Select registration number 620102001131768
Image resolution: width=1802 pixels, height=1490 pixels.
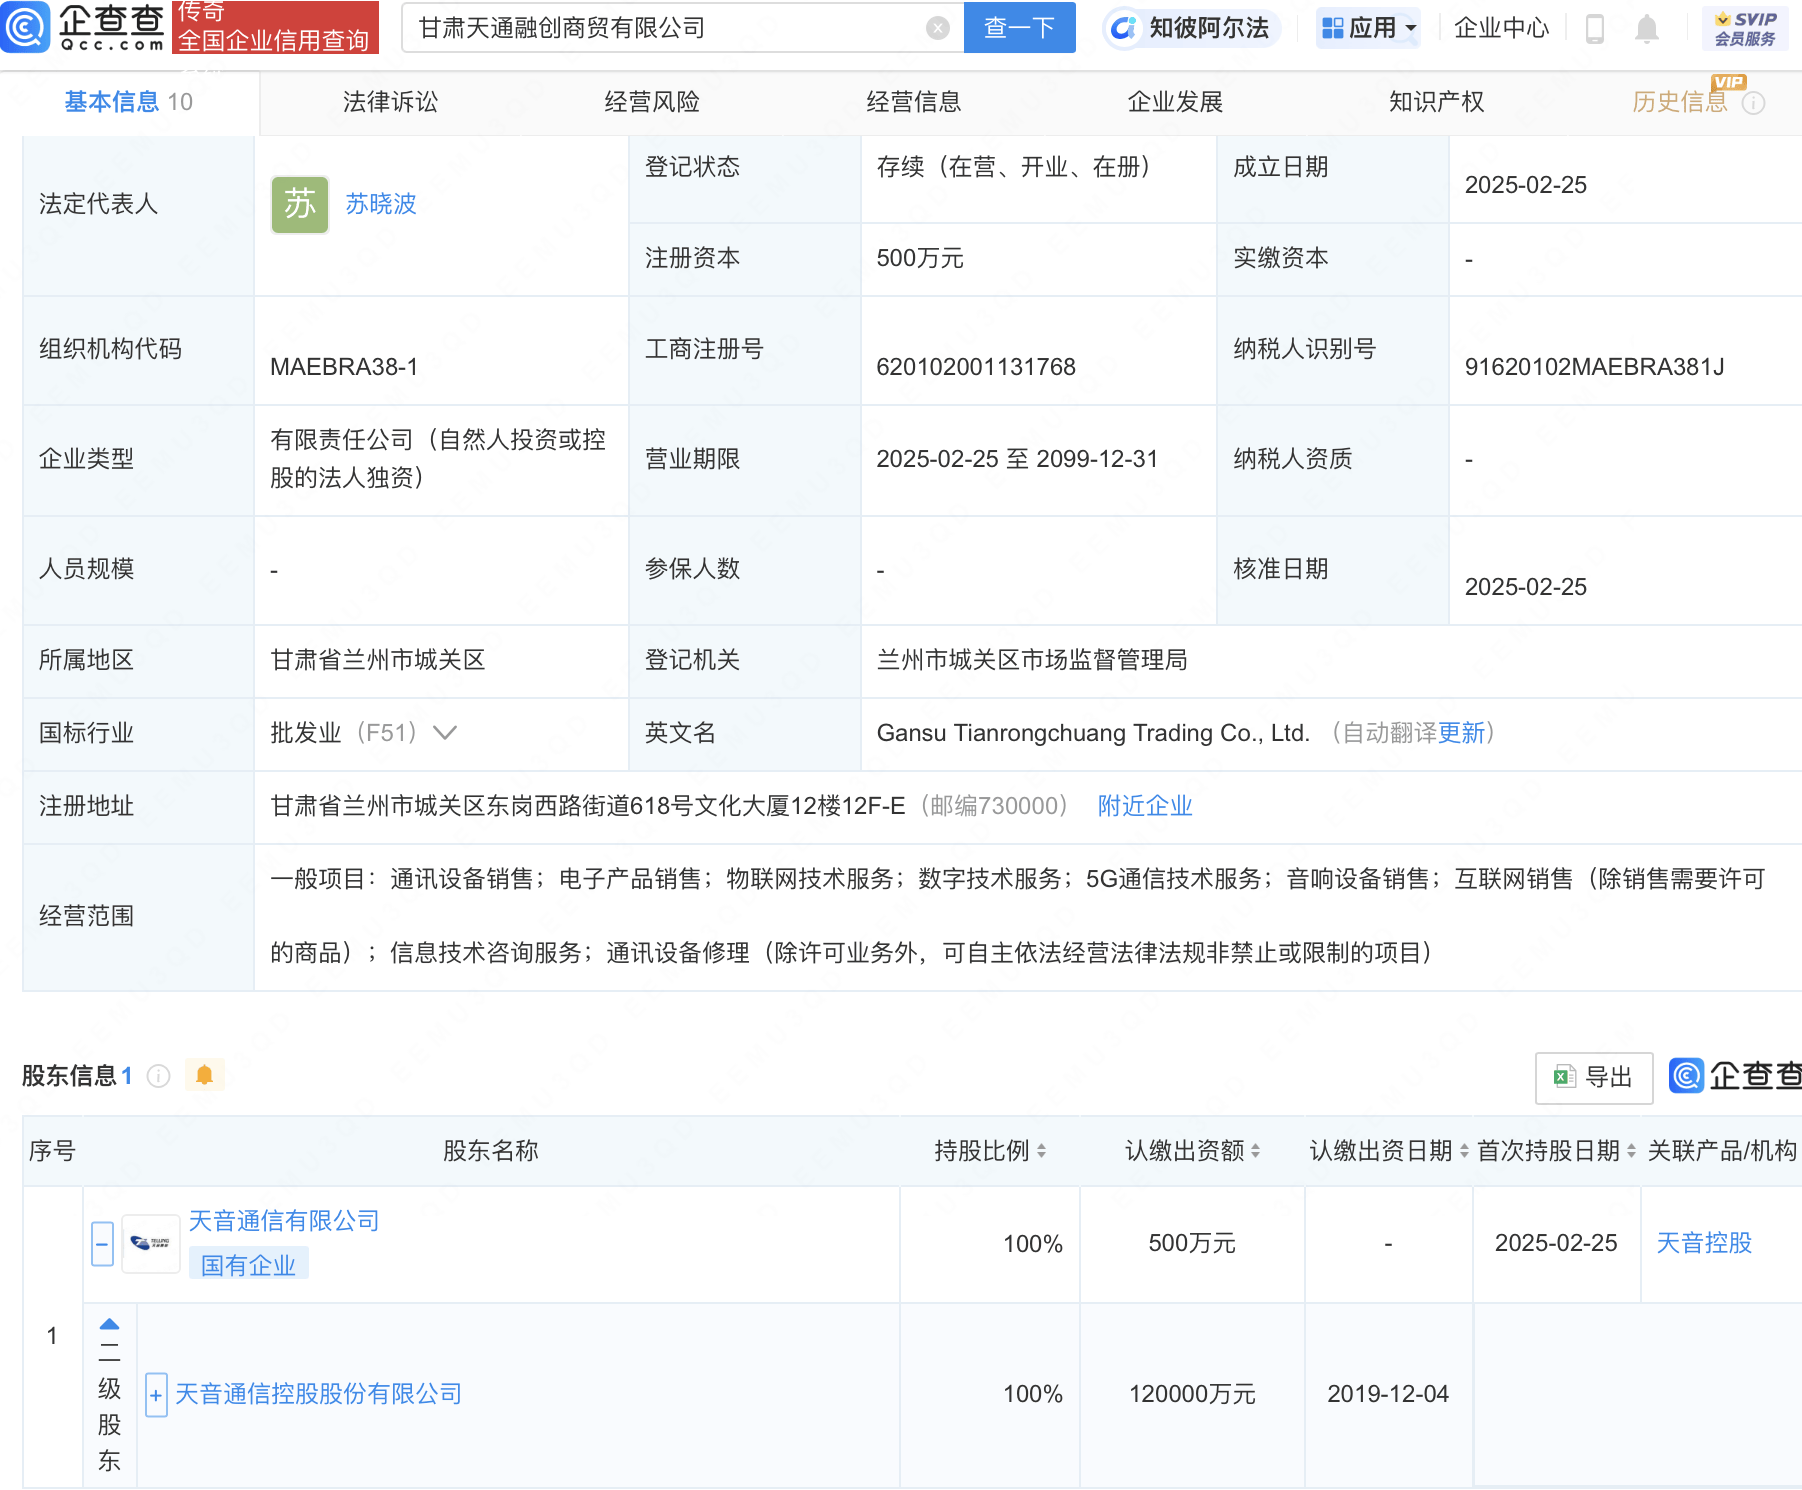coord(976,367)
